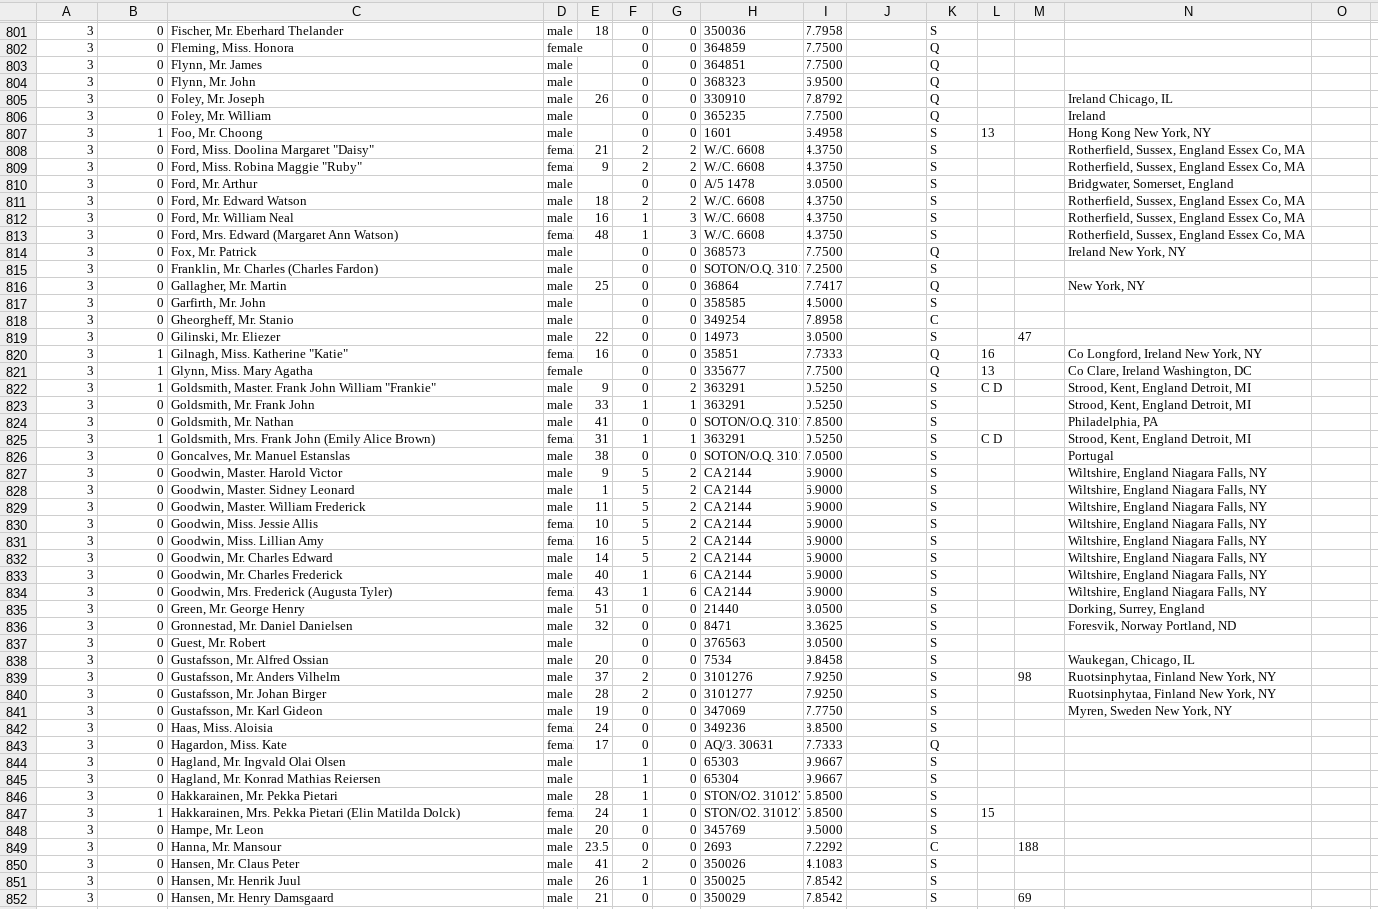Click cell 'Portugal'

[1188, 456]
